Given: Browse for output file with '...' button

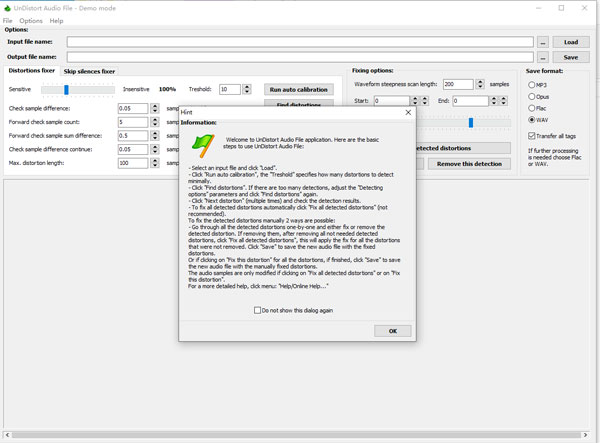Looking at the screenshot, I should click(543, 58).
